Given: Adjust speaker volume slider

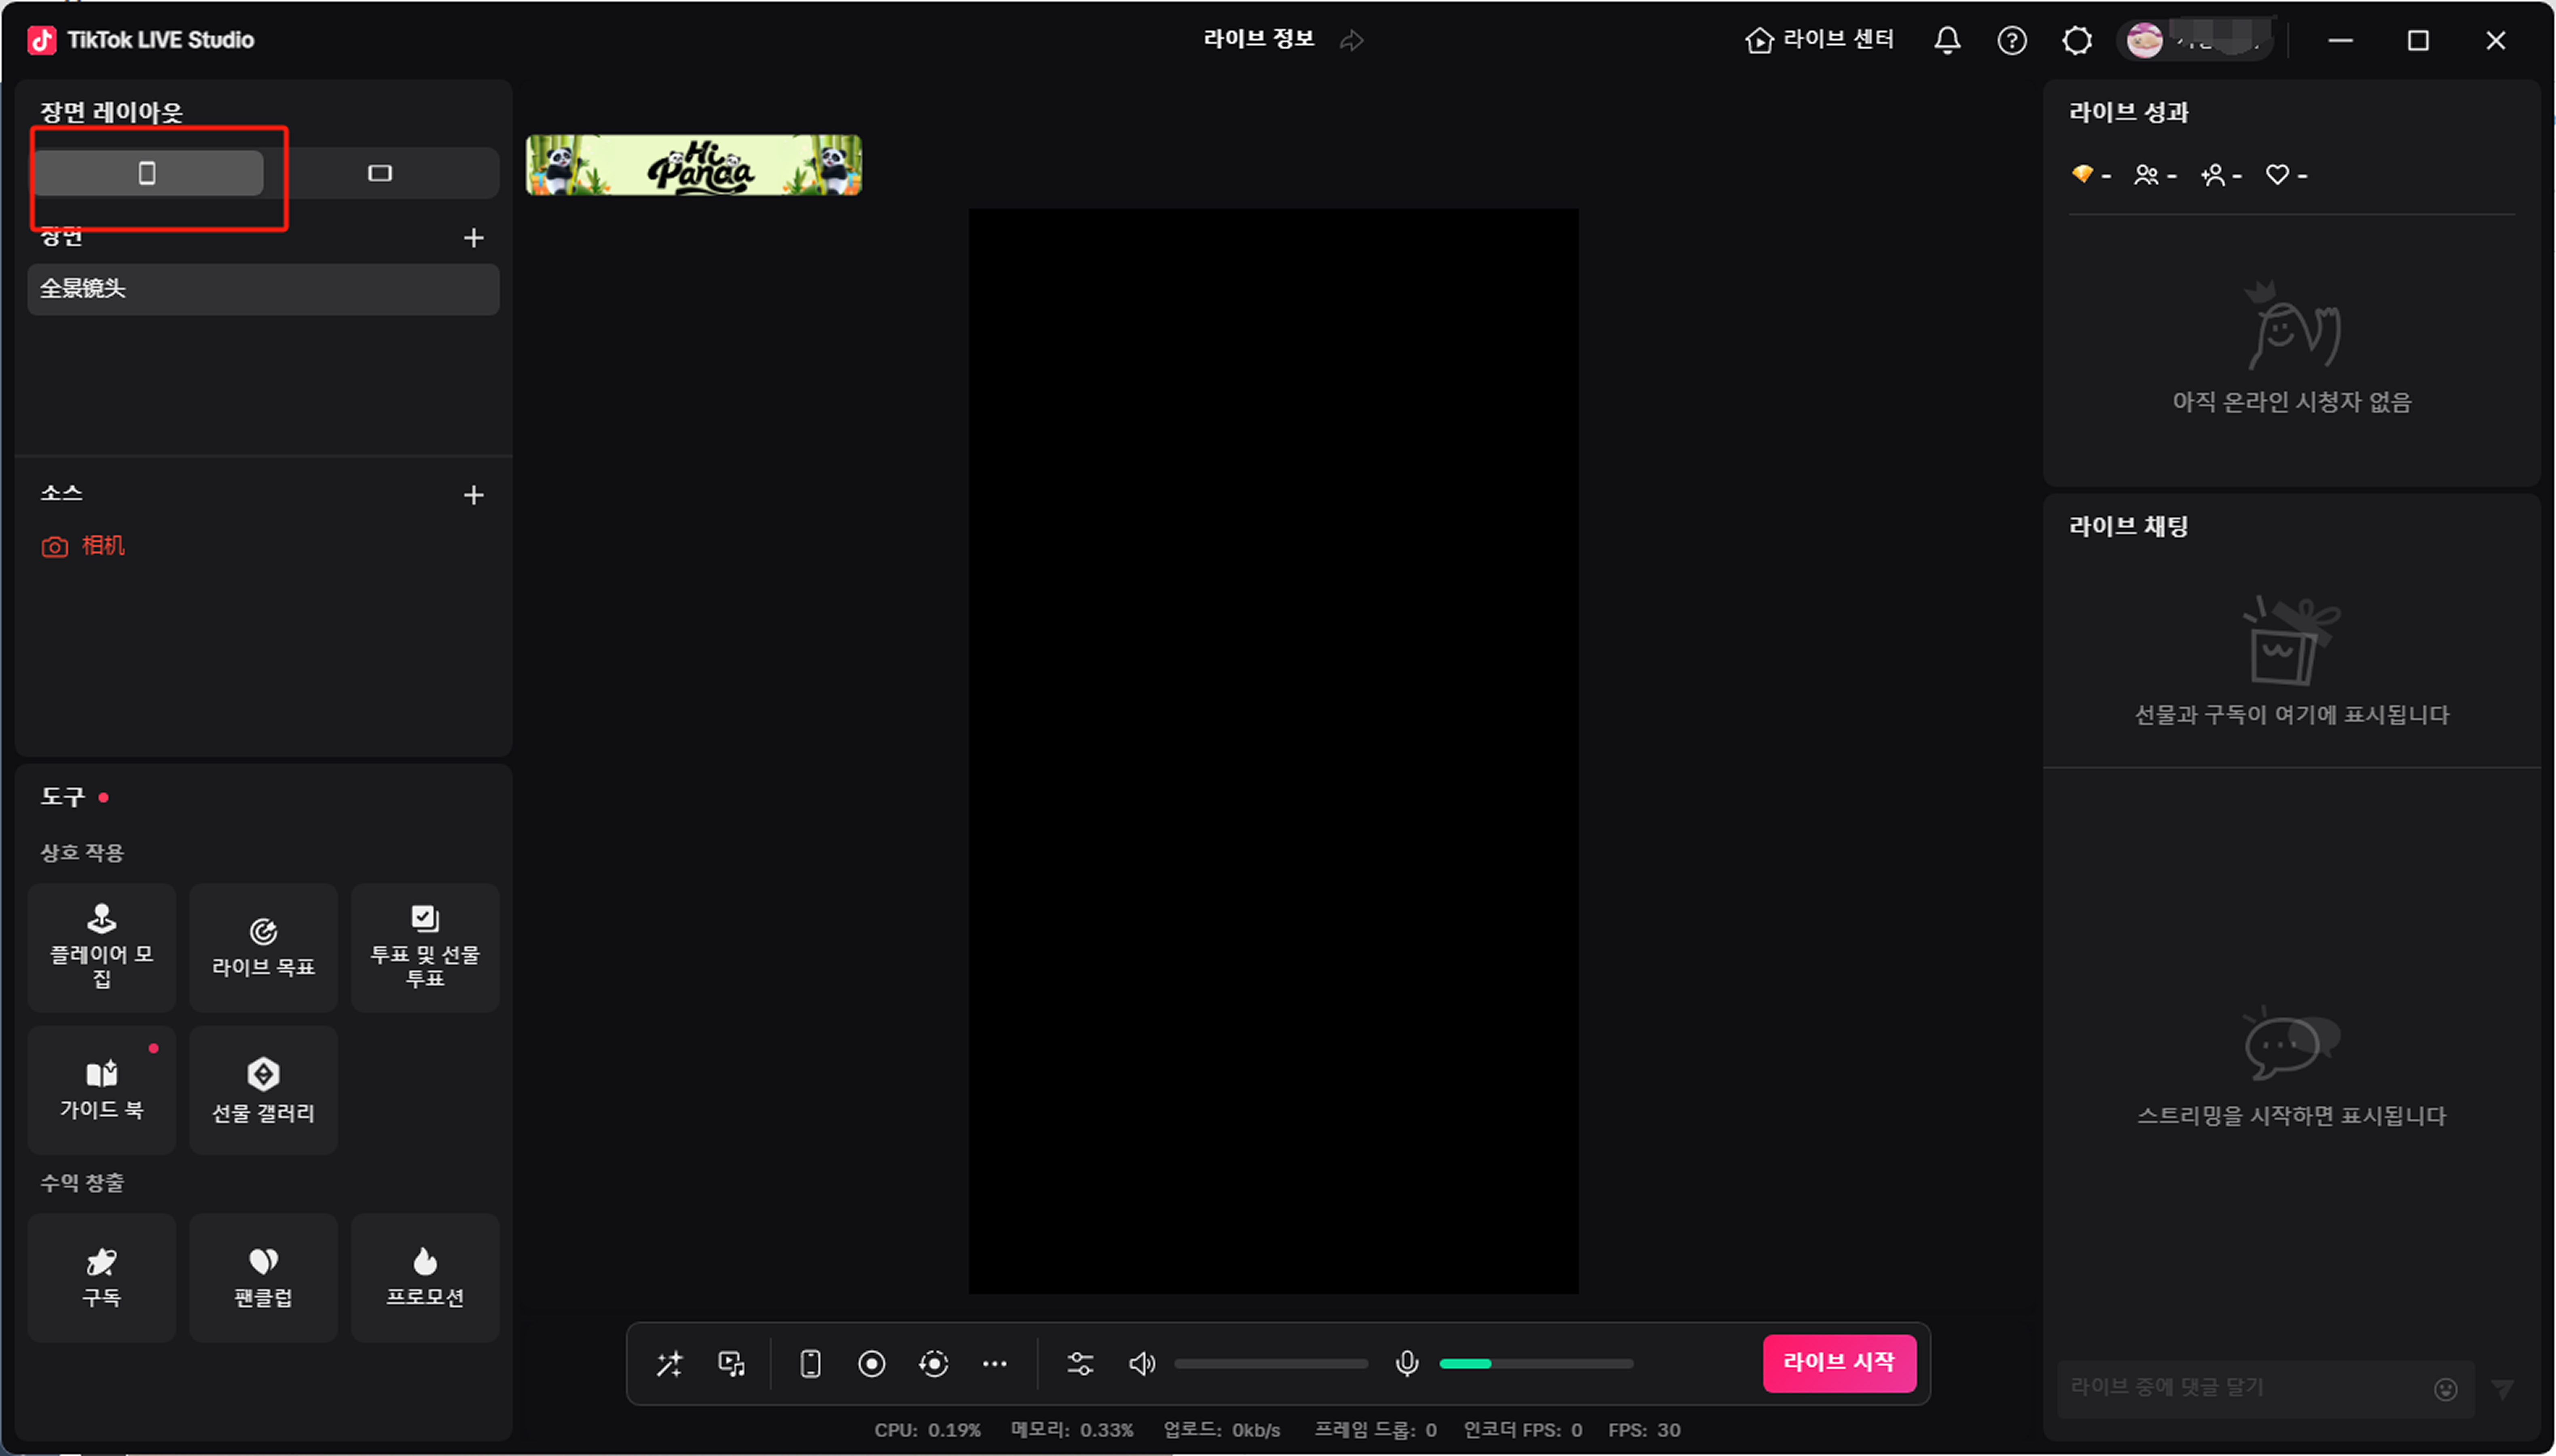Looking at the screenshot, I should point(1271,1364).
